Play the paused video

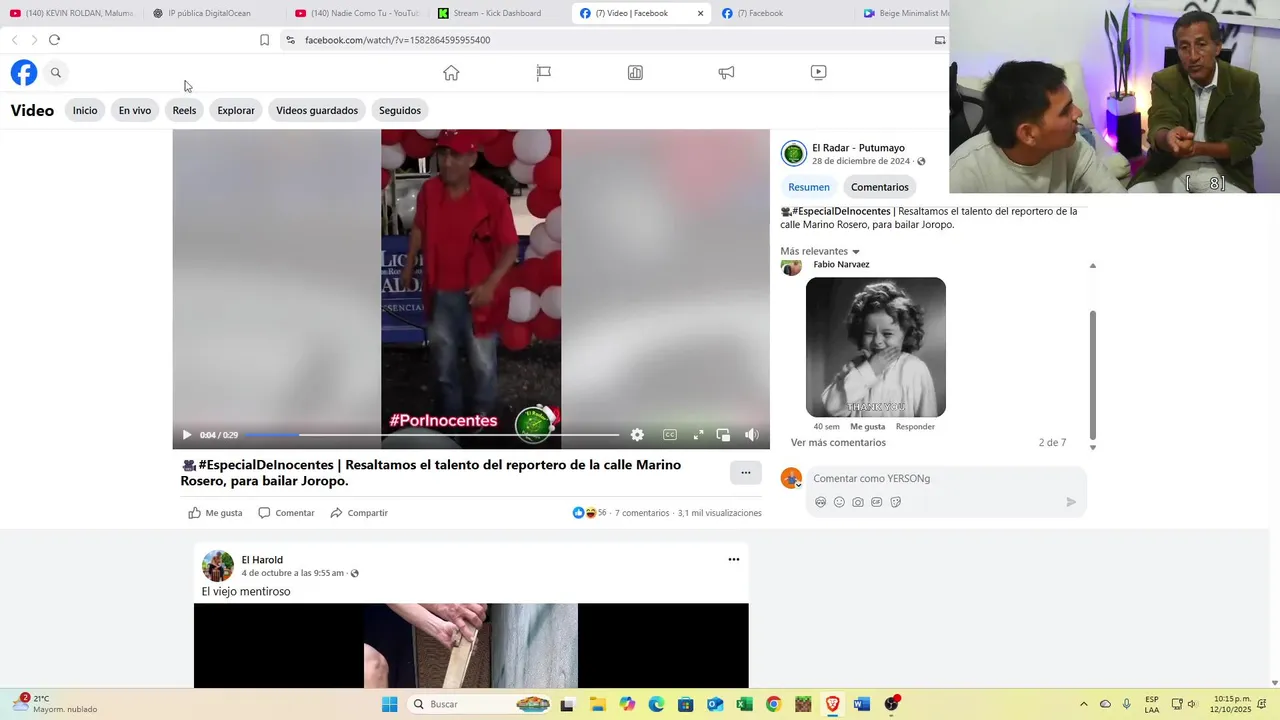[x=186, y=435]
